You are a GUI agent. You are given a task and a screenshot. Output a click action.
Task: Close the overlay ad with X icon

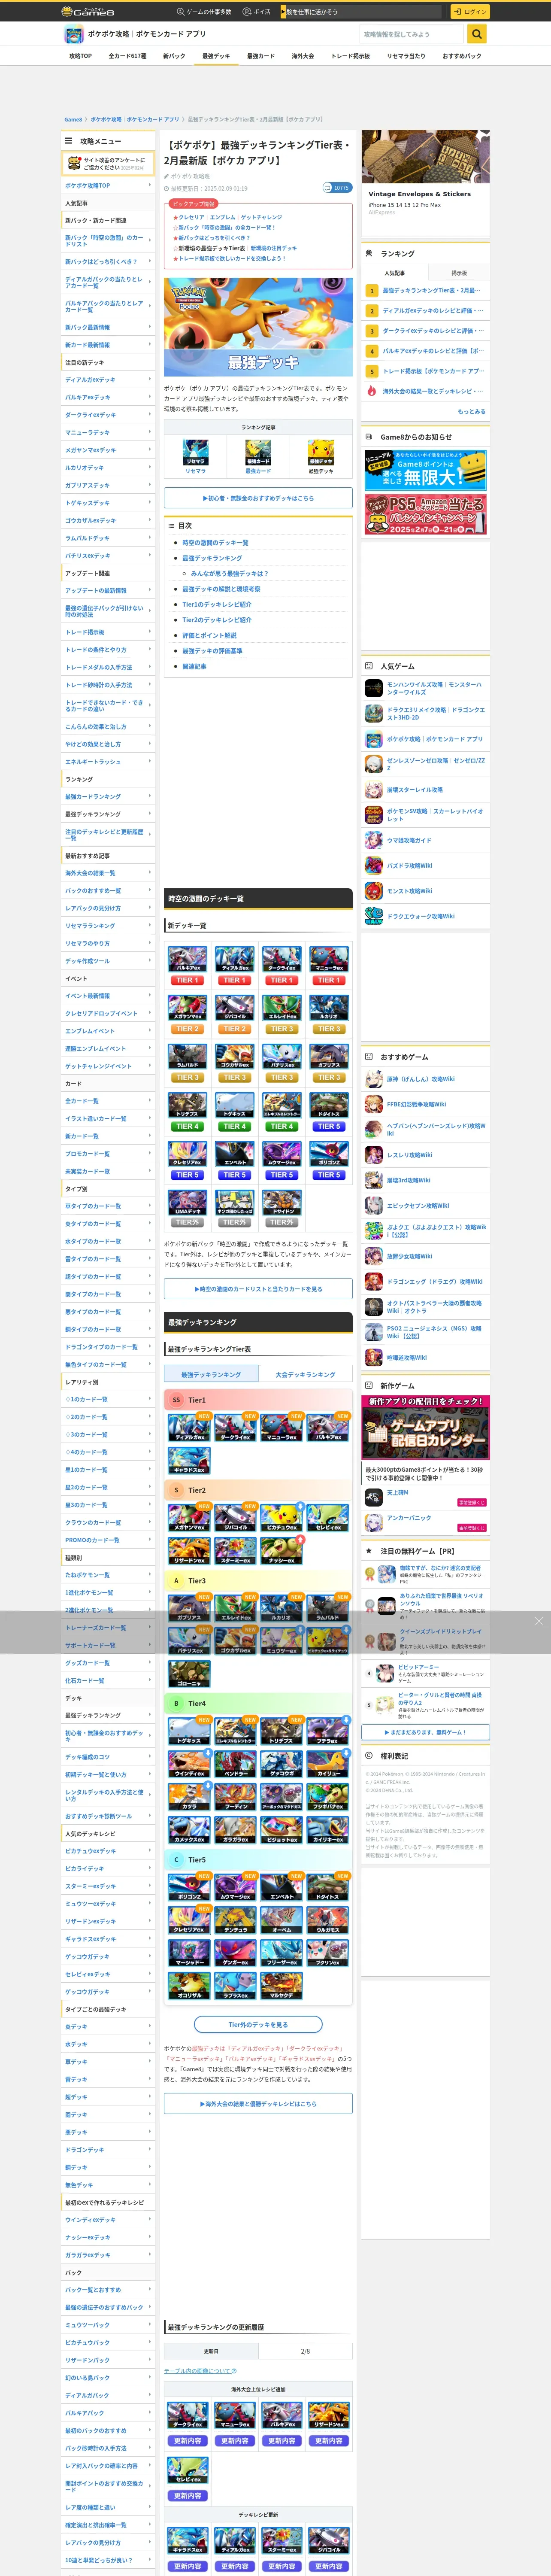click(x=539, y=1621)
